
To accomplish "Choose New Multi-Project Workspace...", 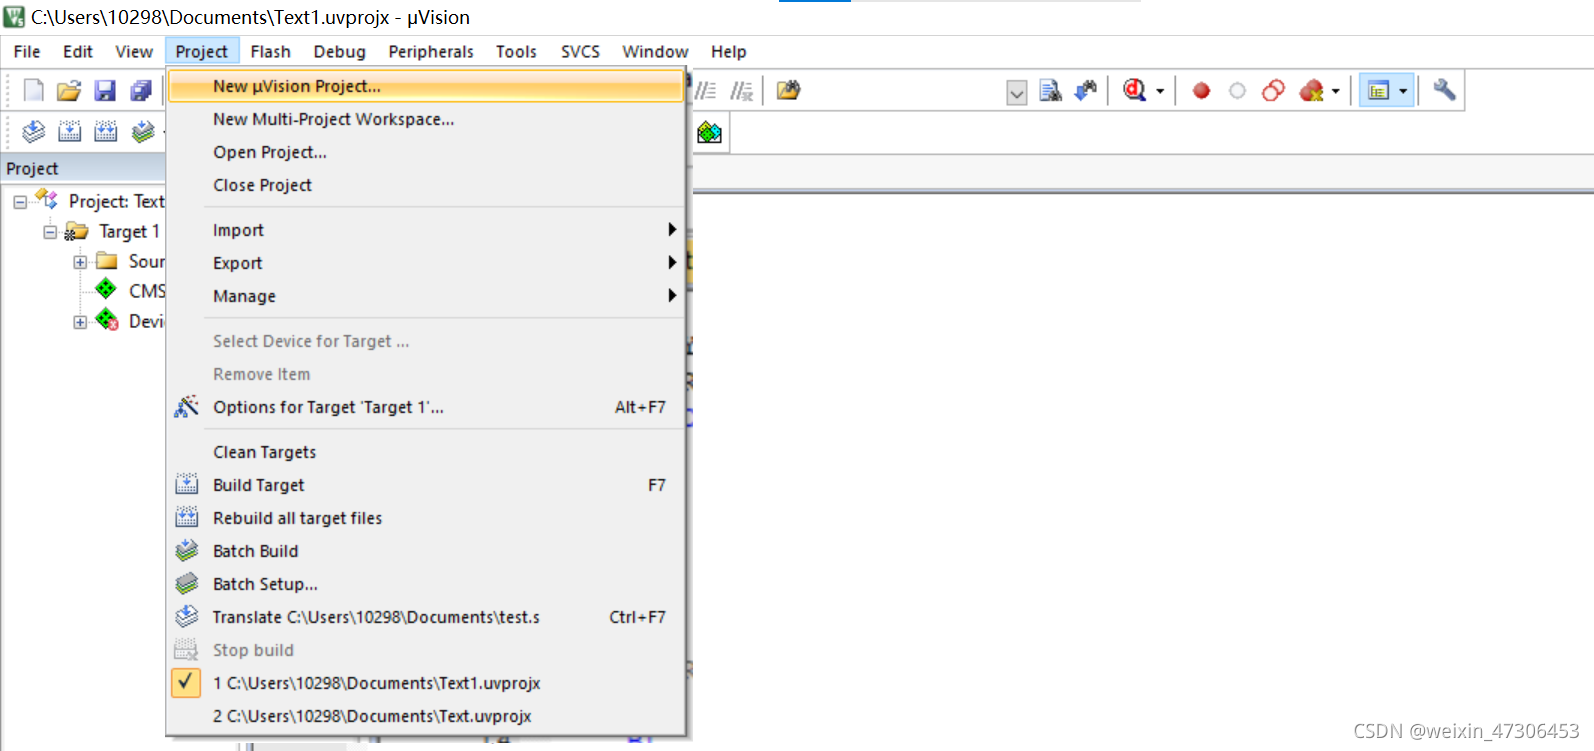I will [x=426, y=119].
